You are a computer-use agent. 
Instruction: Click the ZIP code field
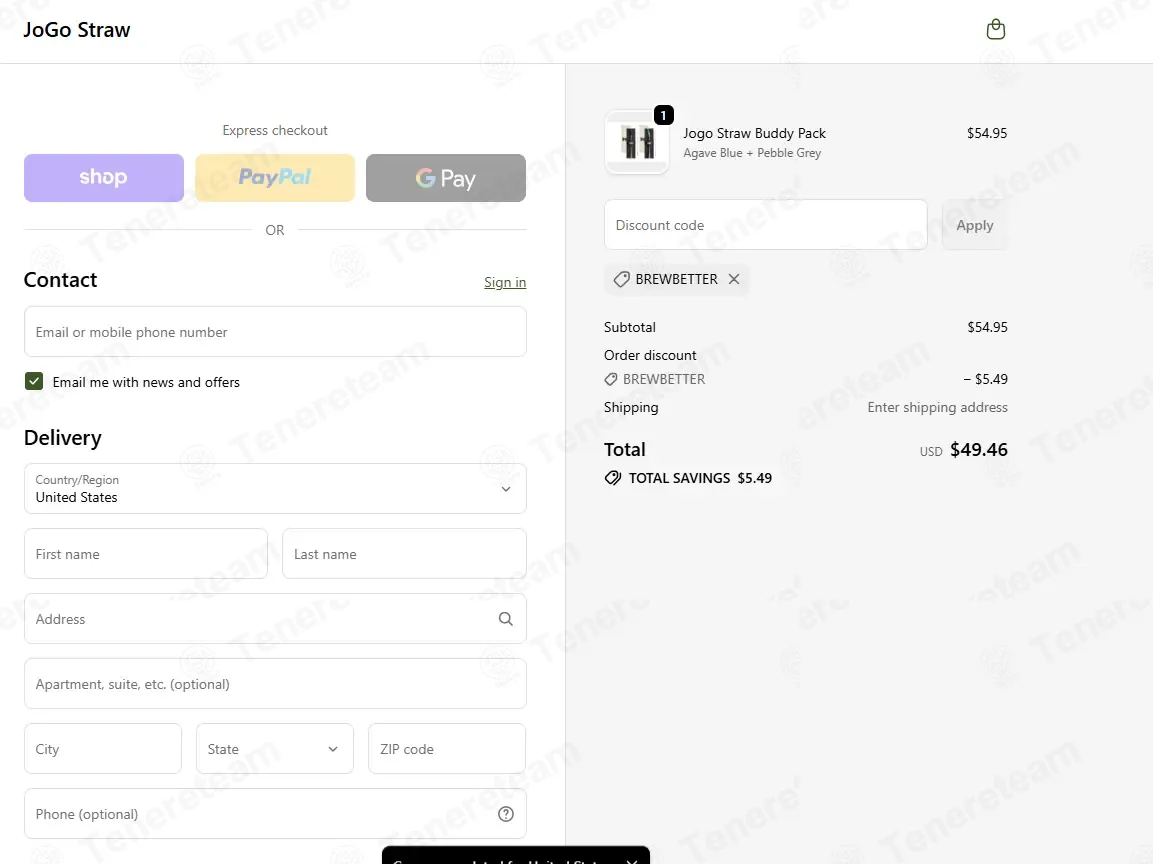click(x=447, y=749)
